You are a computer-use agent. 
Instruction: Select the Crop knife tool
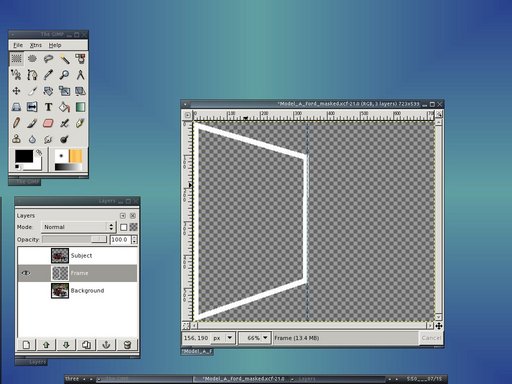[32, 91]
